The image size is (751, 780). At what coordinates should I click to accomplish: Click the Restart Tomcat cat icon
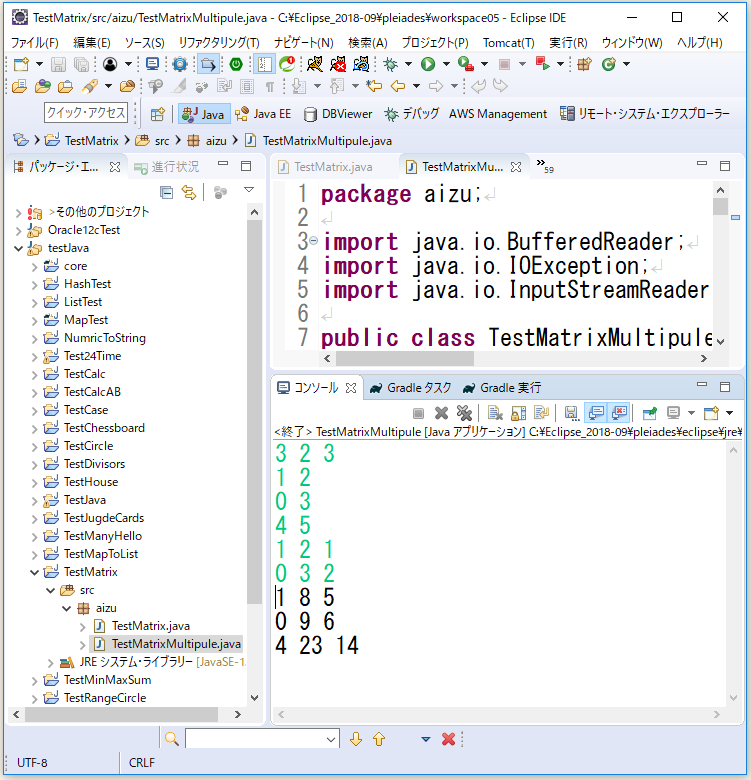point(361,64)
